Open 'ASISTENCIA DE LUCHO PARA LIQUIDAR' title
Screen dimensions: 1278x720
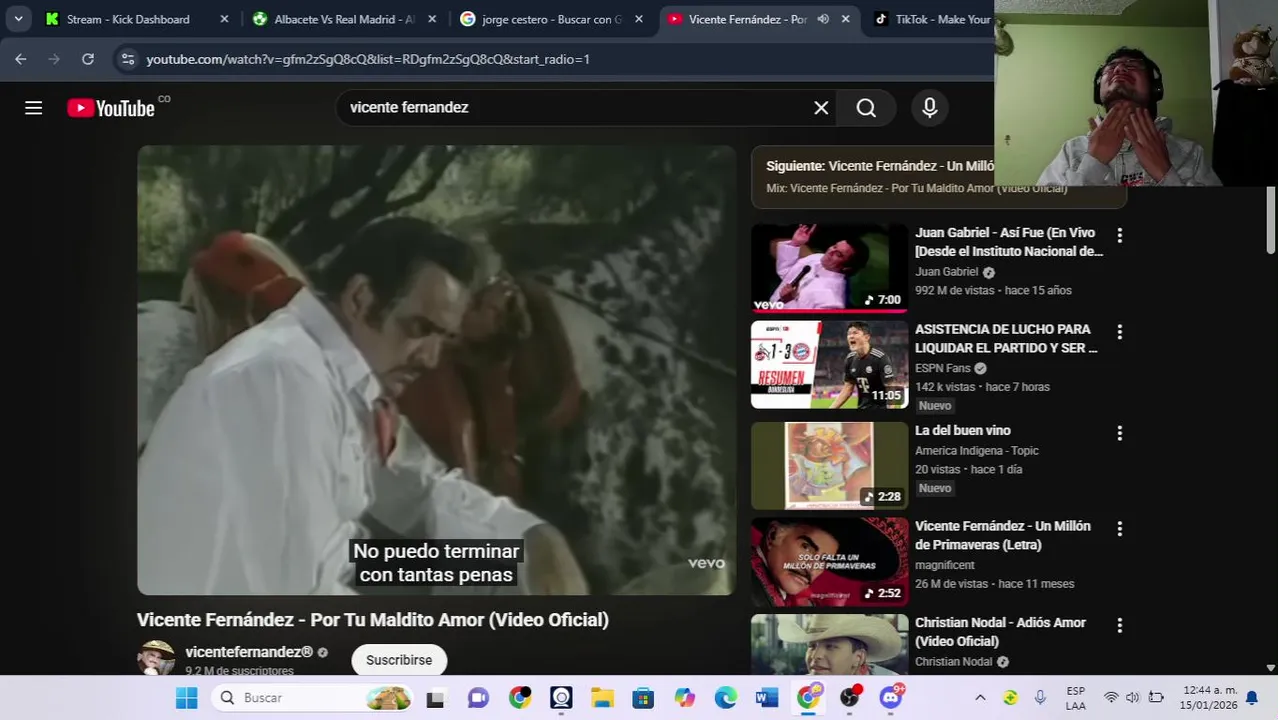pyautogui.click(x=1006, y=338)
